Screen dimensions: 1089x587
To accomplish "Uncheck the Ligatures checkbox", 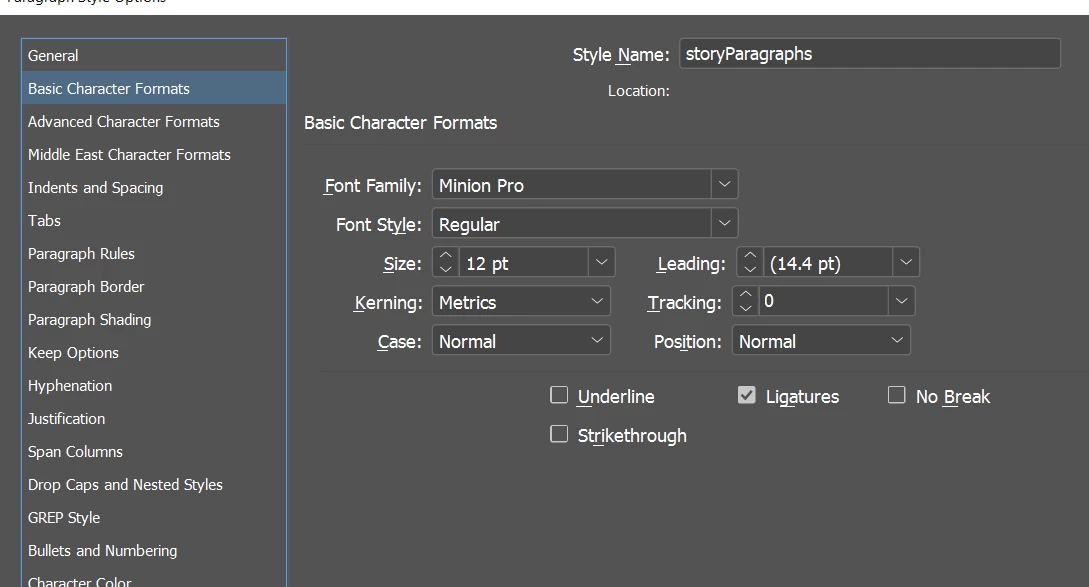I will coord(747,396).
